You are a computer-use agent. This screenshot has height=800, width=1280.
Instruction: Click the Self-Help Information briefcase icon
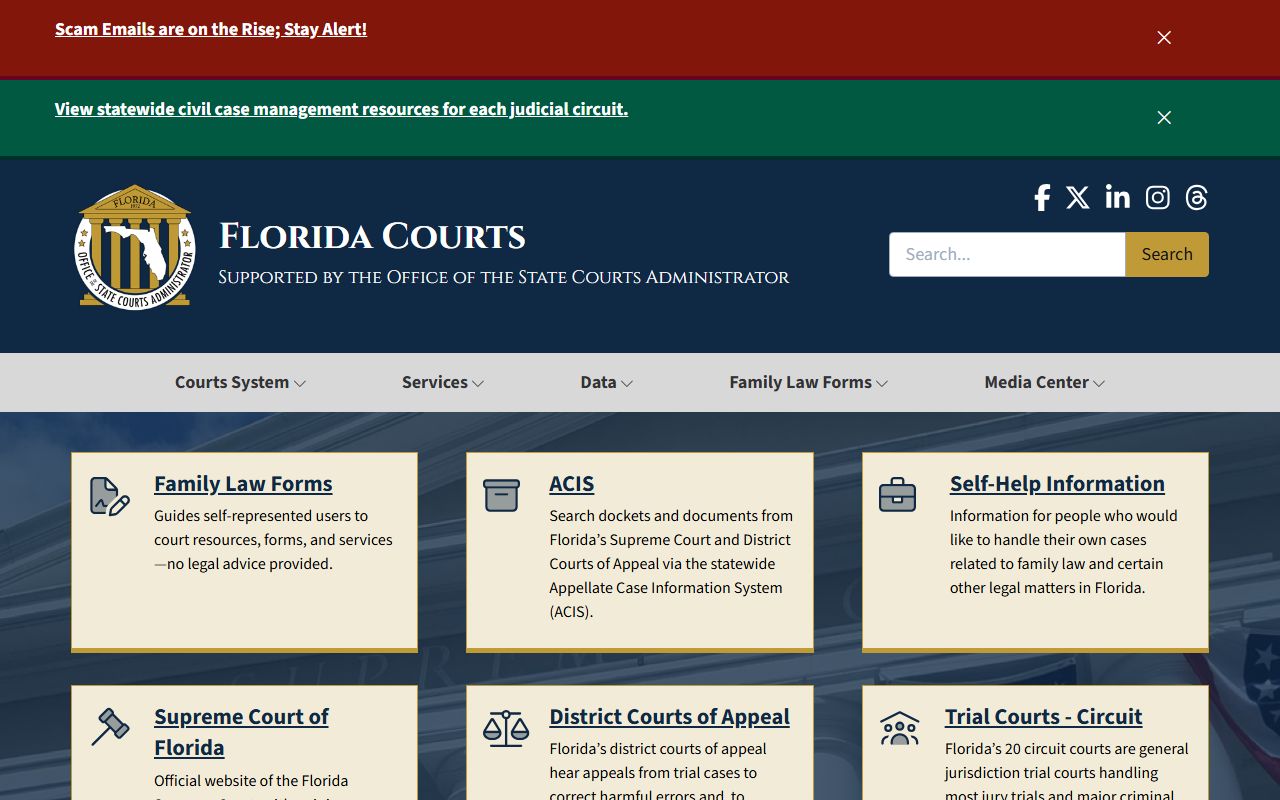[x=897, y=495]
